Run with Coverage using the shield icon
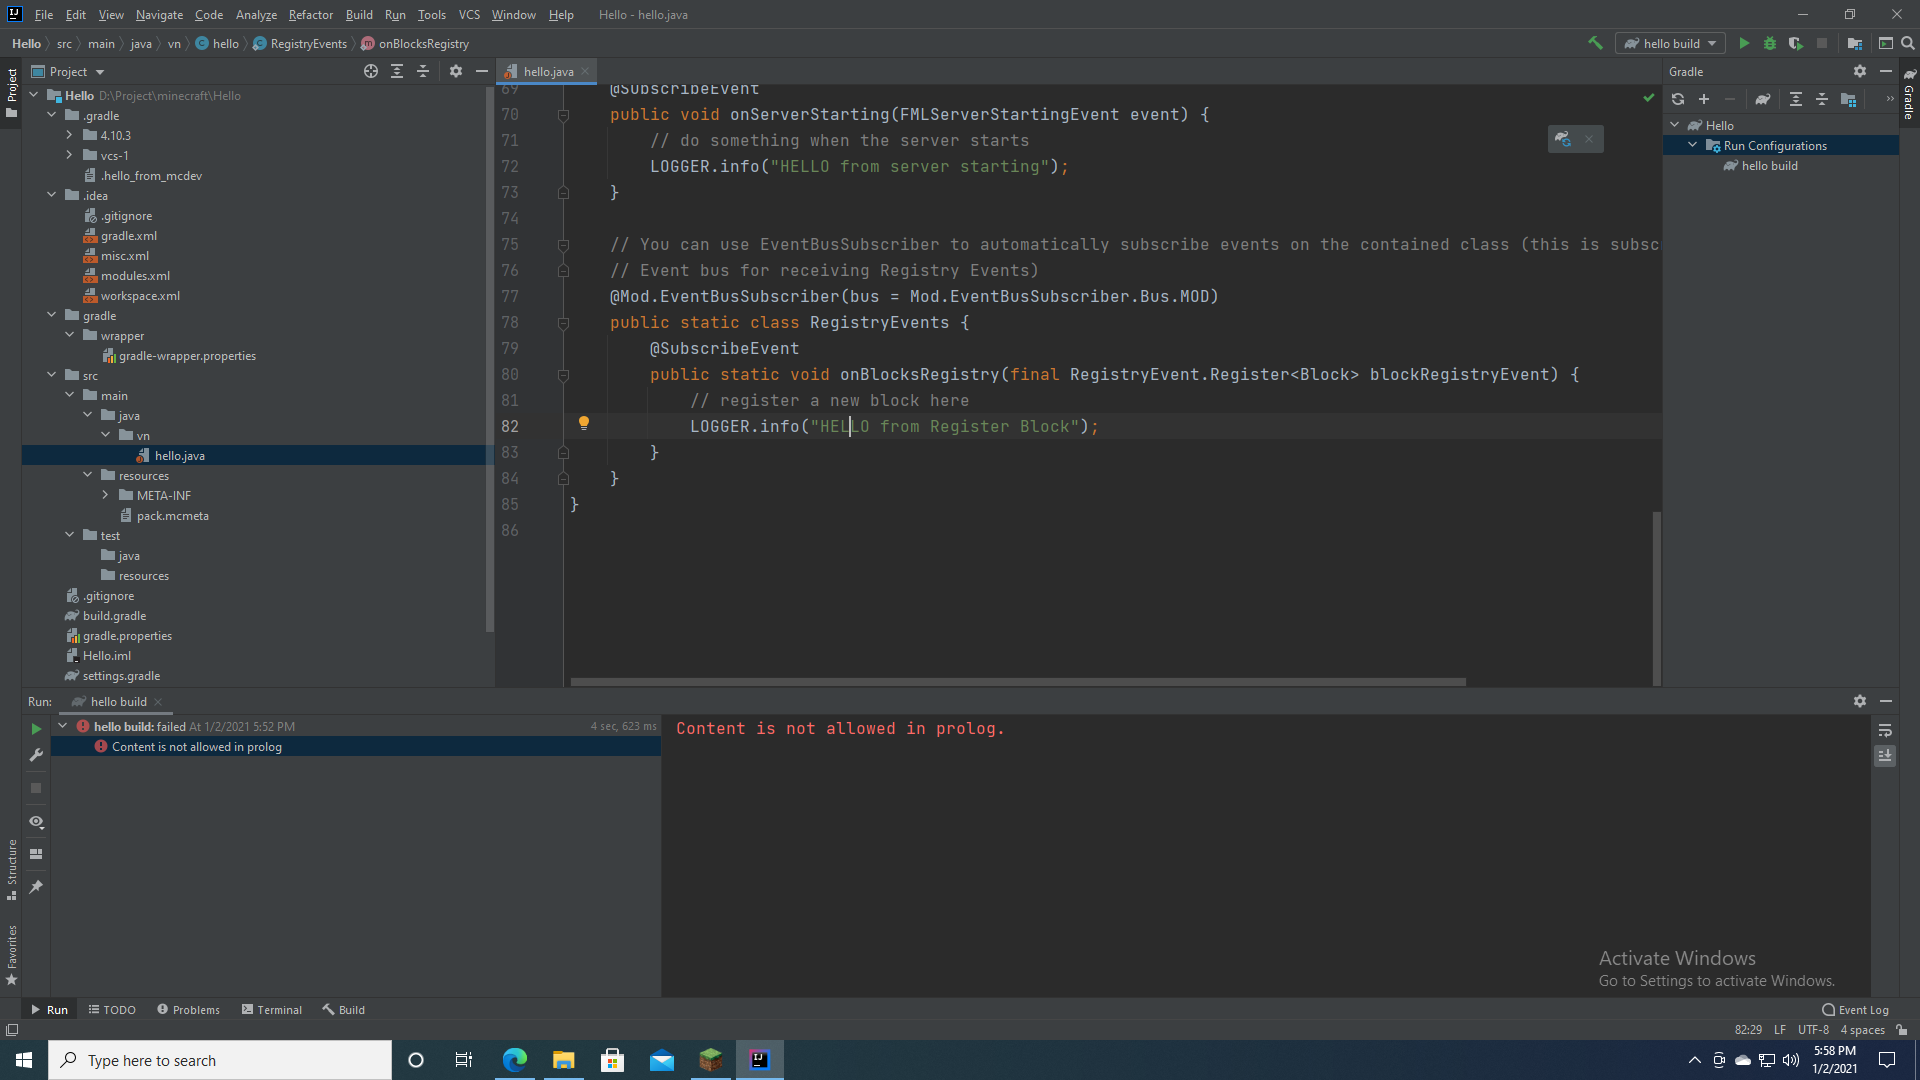1920x1080 pixels. tap(1796, 43)
